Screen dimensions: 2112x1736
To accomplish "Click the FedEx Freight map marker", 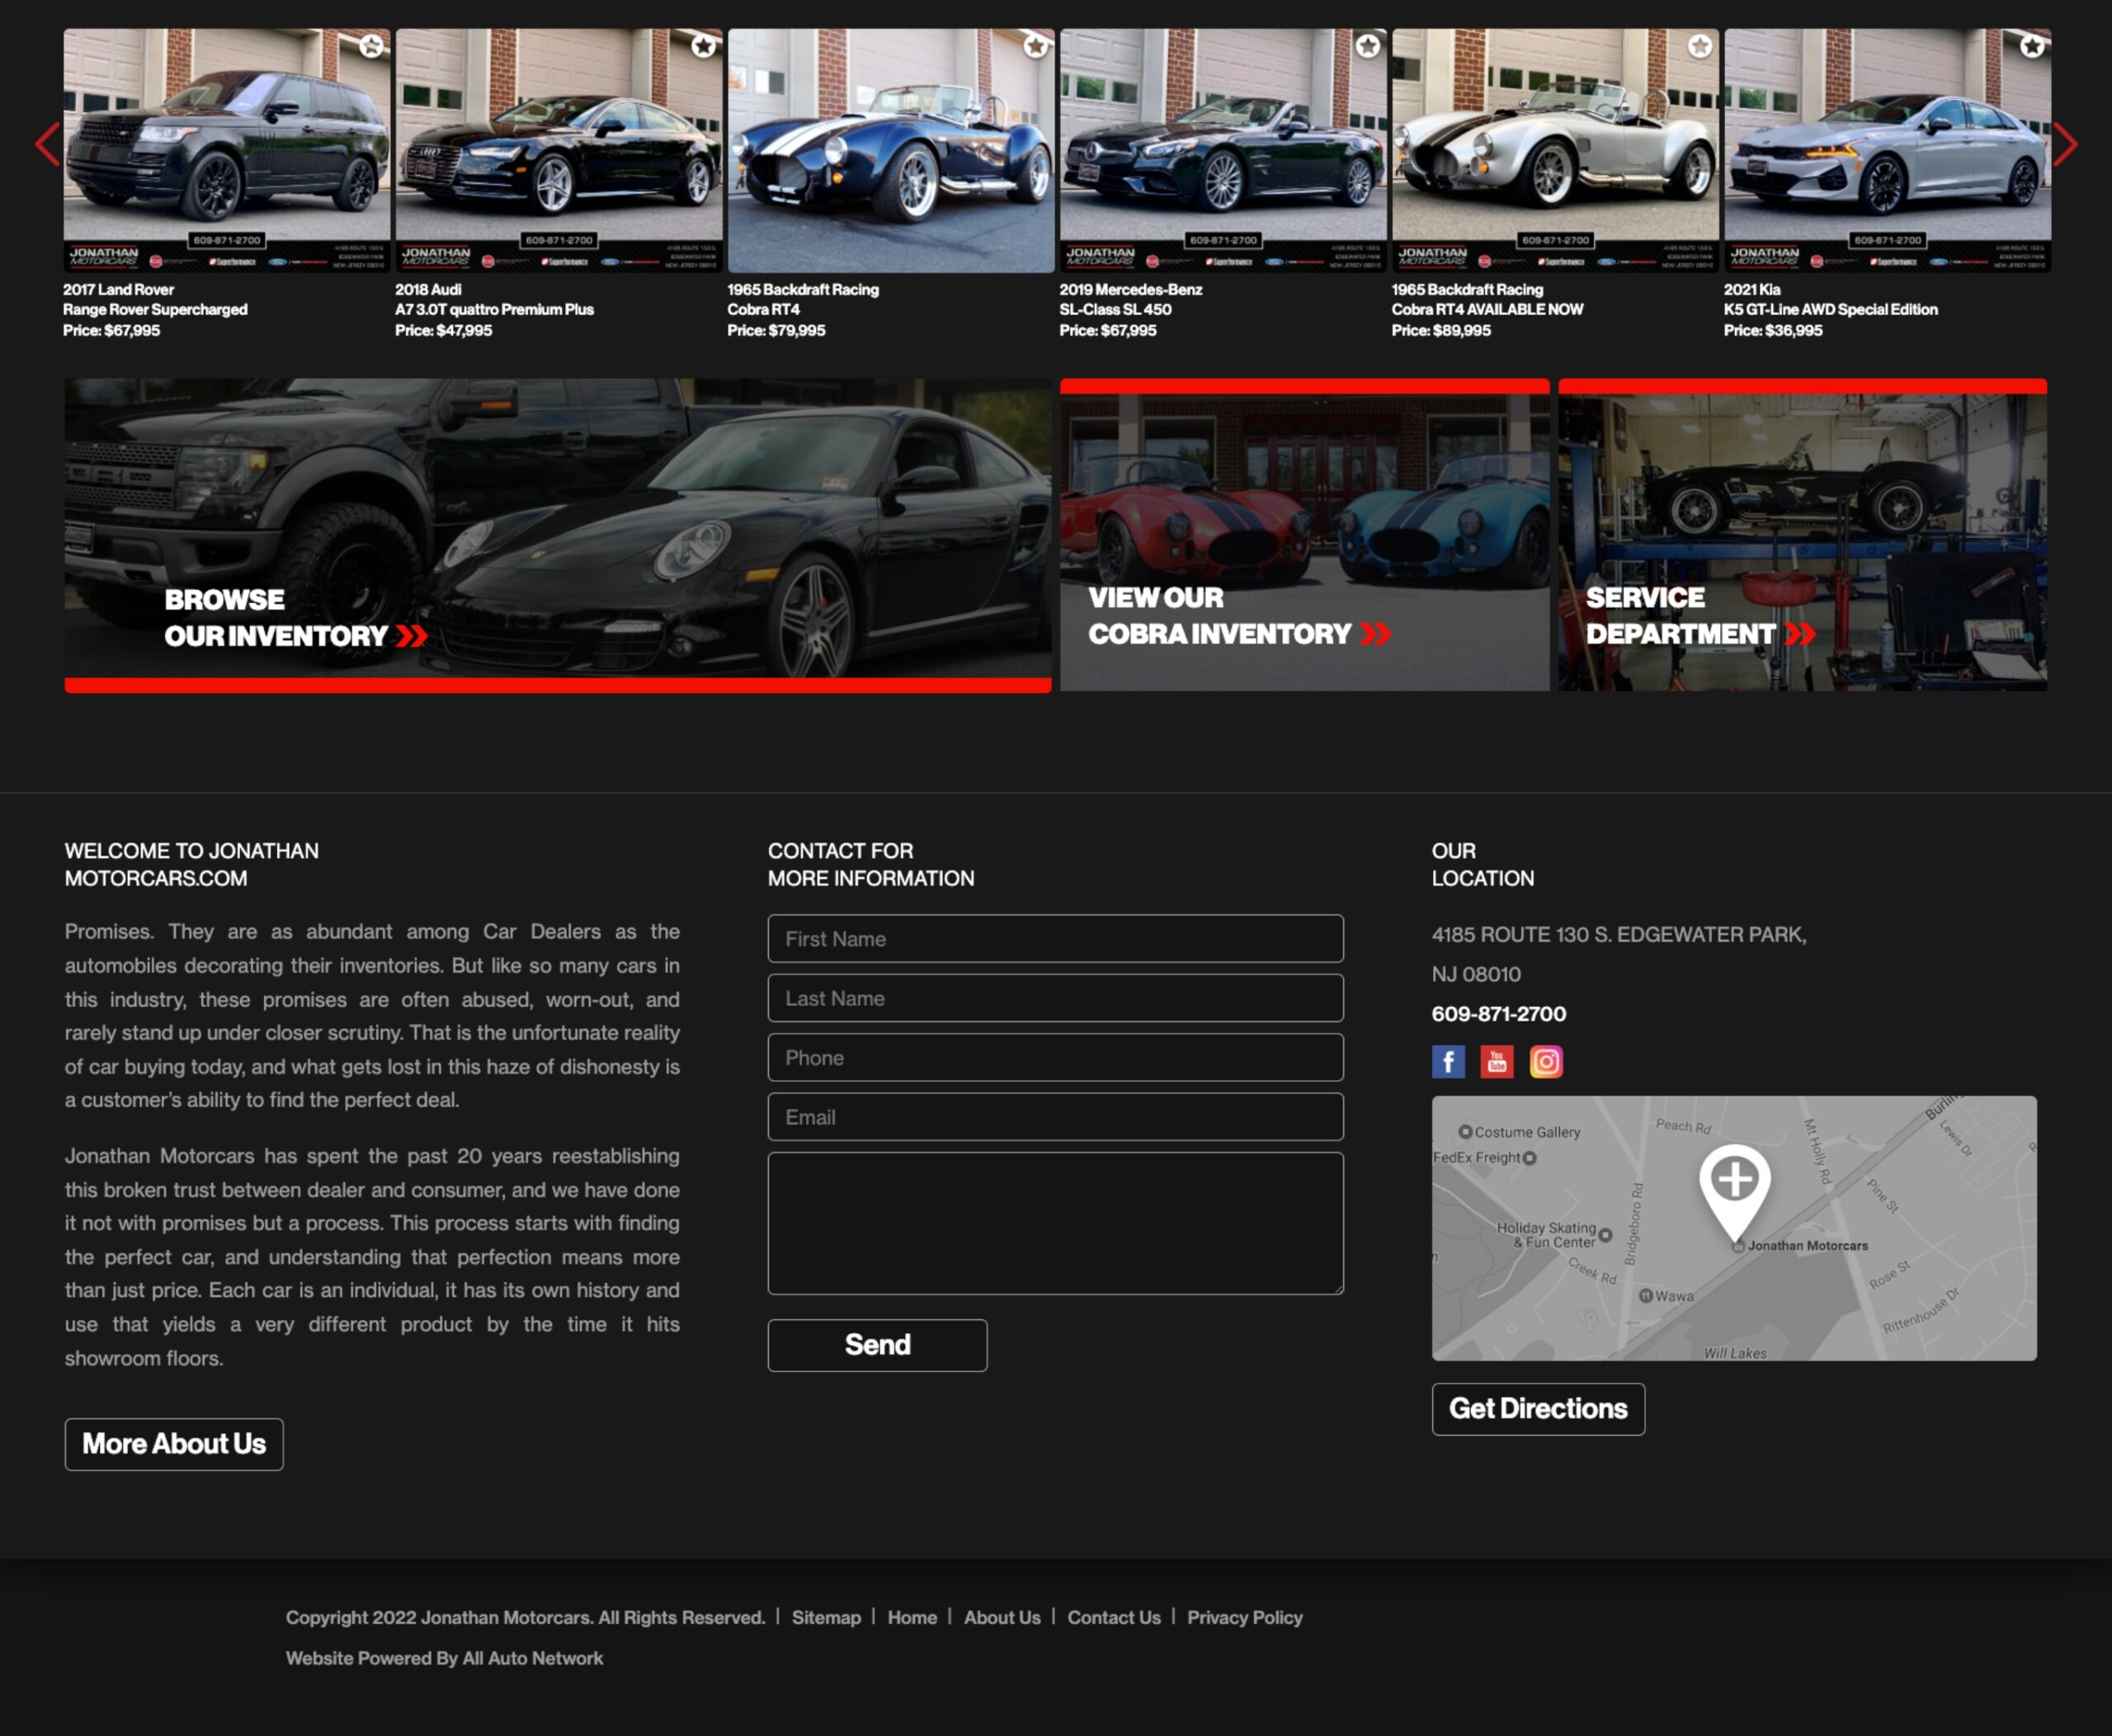I will (1529, 1158).
